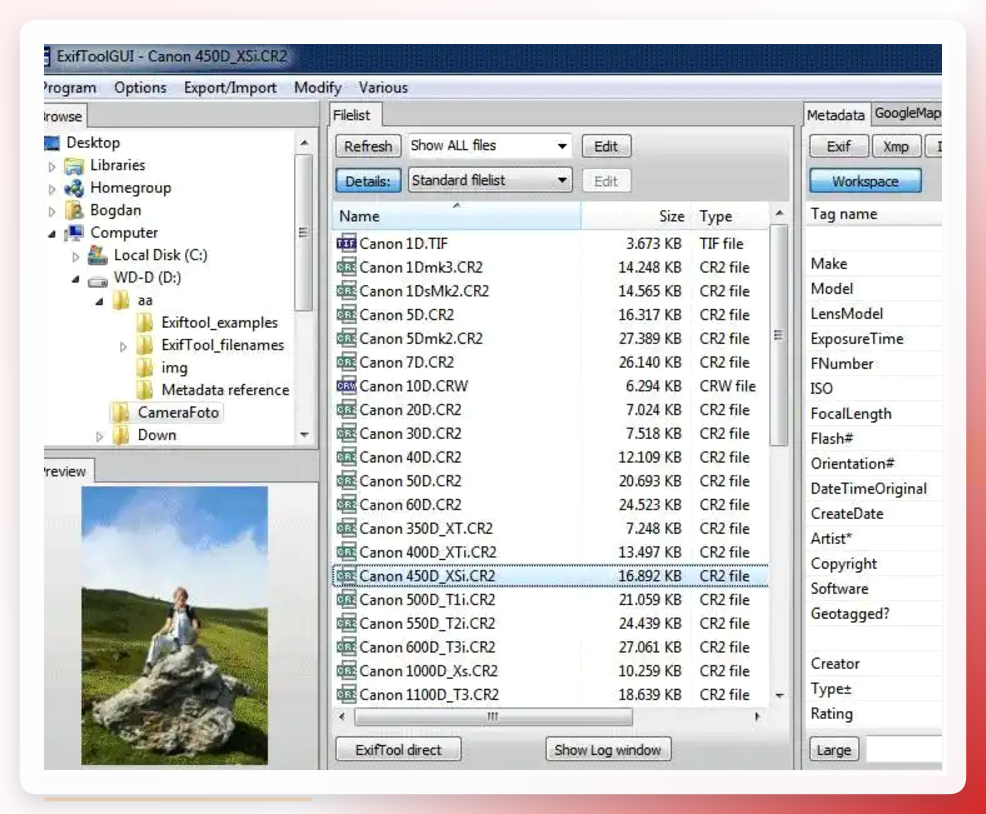Screen dimensions: 986x814
Task: Expand the Libraries tree node
Action: click(52, 167)
